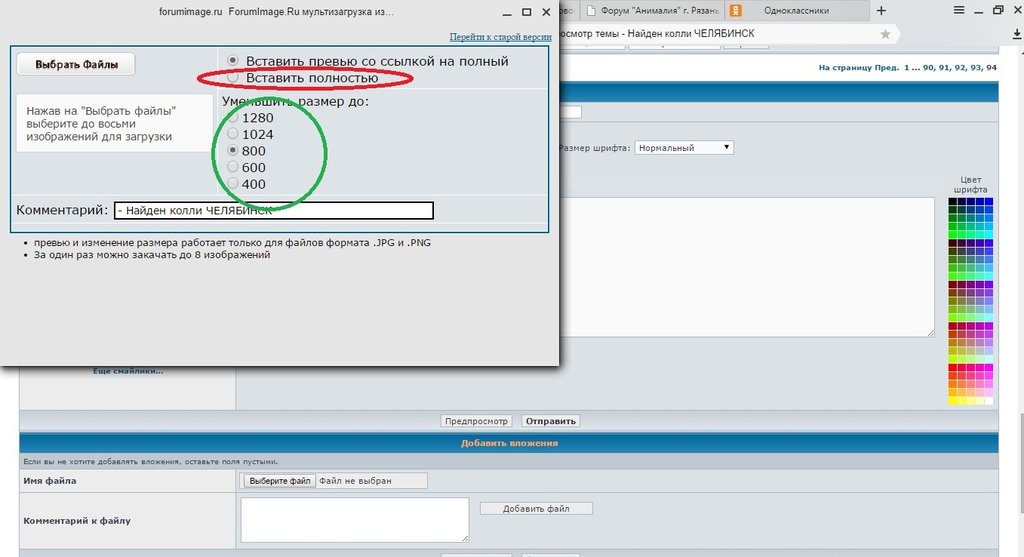Viewport: 1024px width, 557px height.
Task: Close the forumimage.ru popup window
Action: [547, 12]
